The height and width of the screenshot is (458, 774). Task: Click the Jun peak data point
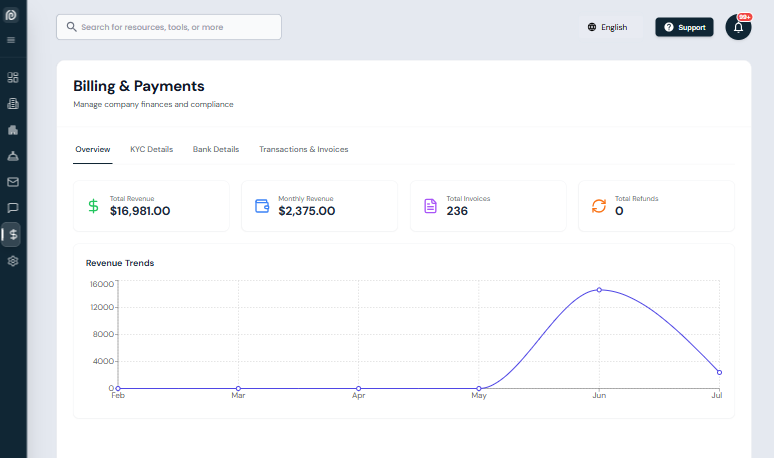[x=599, y=290]
